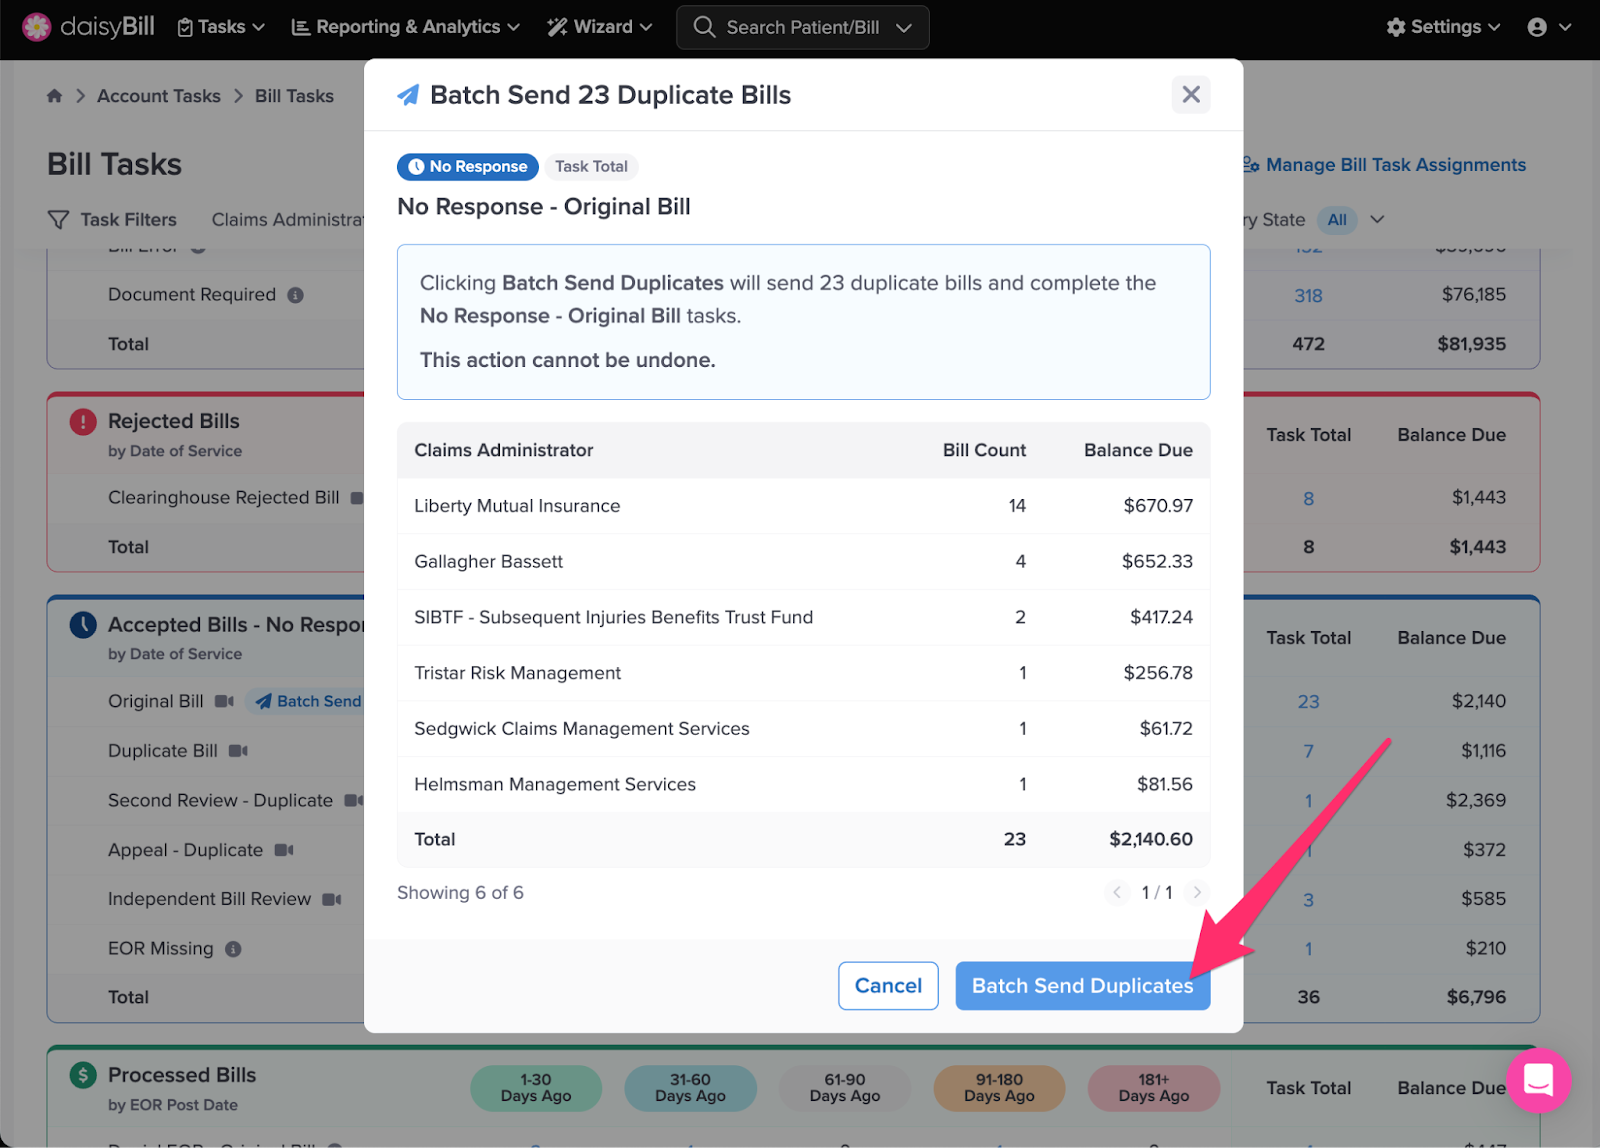Screen dimensions: 1600x1148
Task: Click the Tristar Risk Management row
Action: tap(803, 673)
